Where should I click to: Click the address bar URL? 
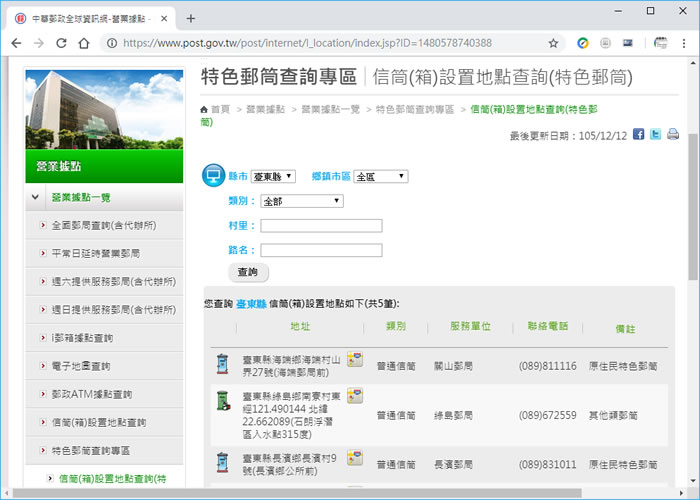307,43
